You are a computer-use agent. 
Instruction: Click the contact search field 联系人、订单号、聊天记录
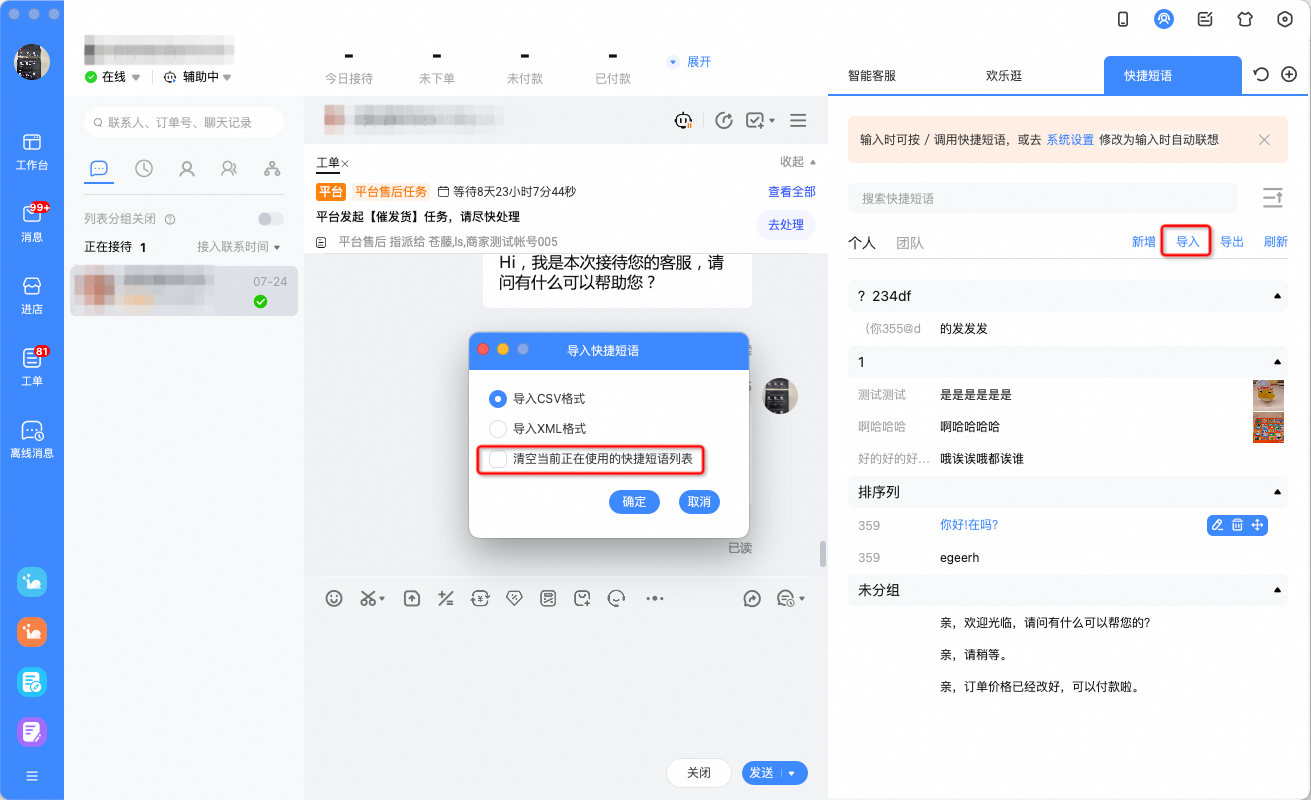184,122
